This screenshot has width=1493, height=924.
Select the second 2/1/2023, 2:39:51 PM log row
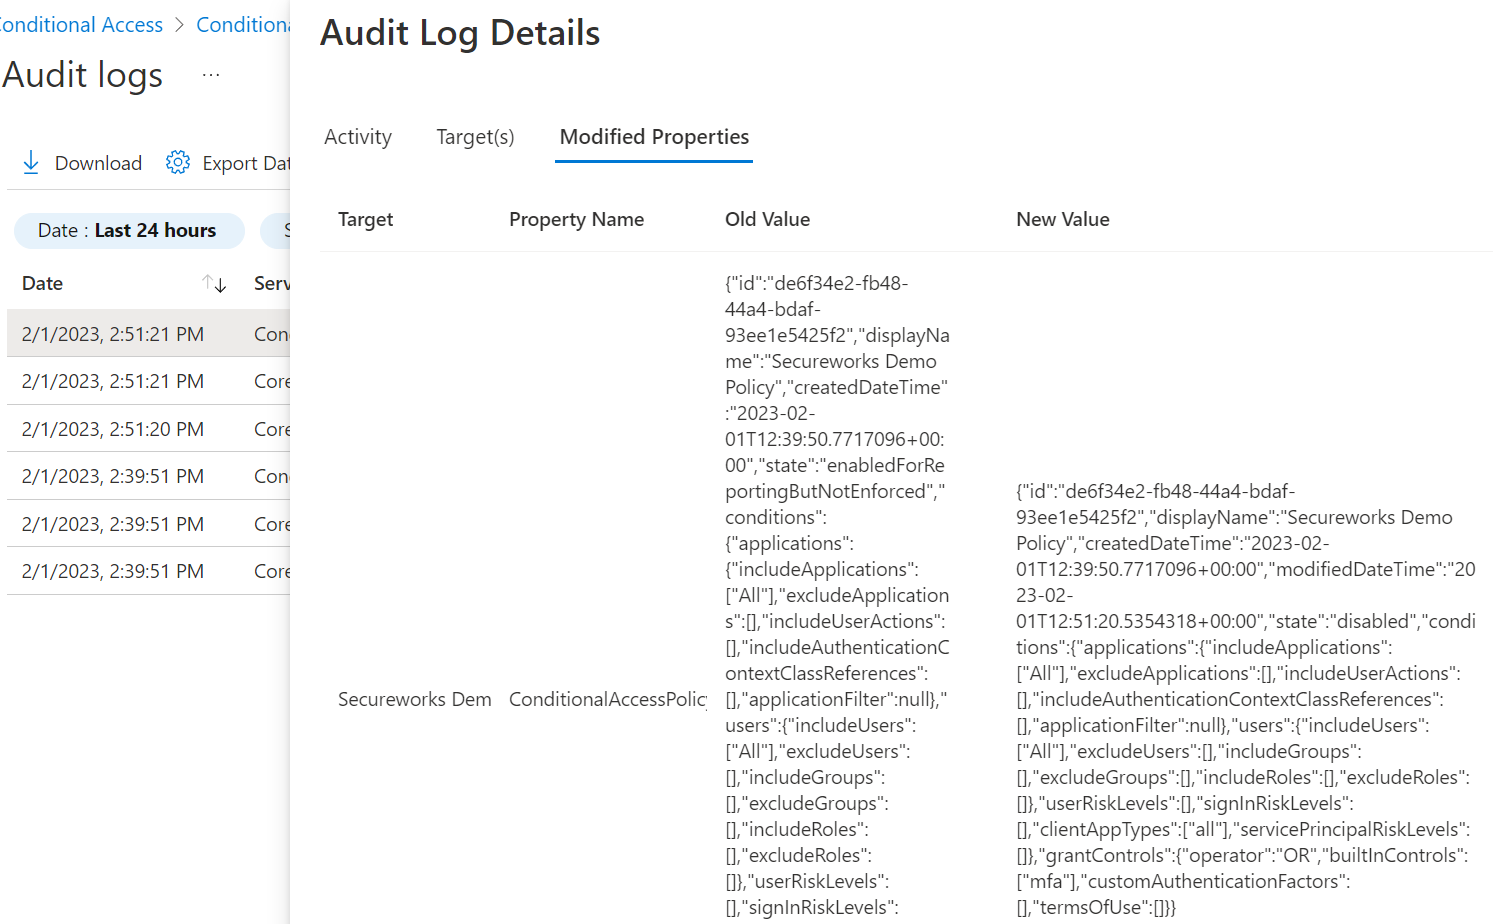(148, 524)
